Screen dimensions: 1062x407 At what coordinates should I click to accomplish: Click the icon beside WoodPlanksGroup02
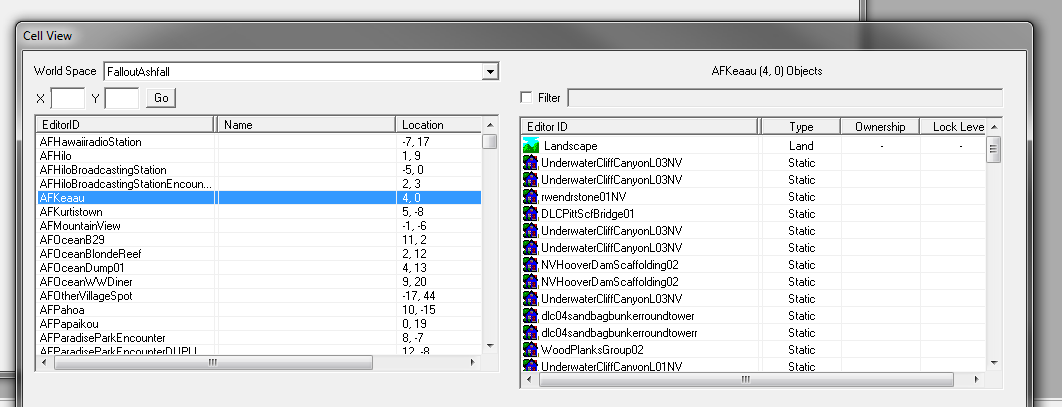tap(531, 349)
